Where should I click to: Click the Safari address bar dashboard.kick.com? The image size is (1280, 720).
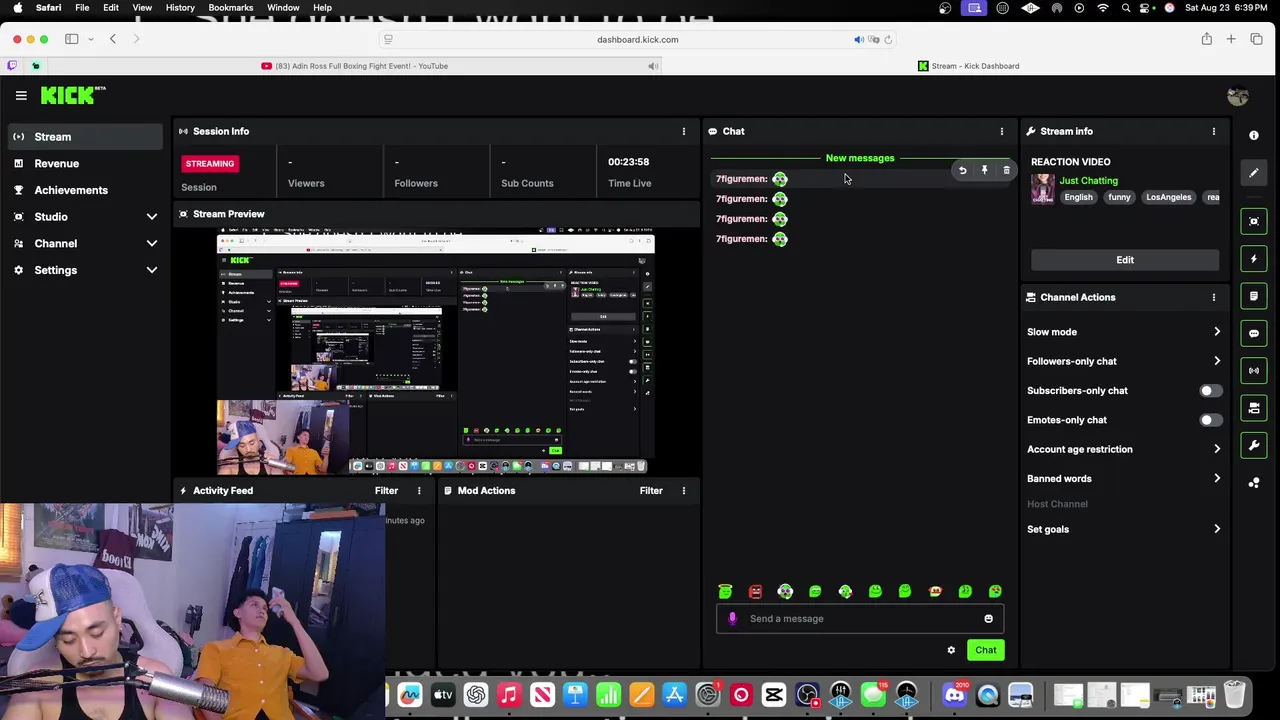[x=637, y=40]
